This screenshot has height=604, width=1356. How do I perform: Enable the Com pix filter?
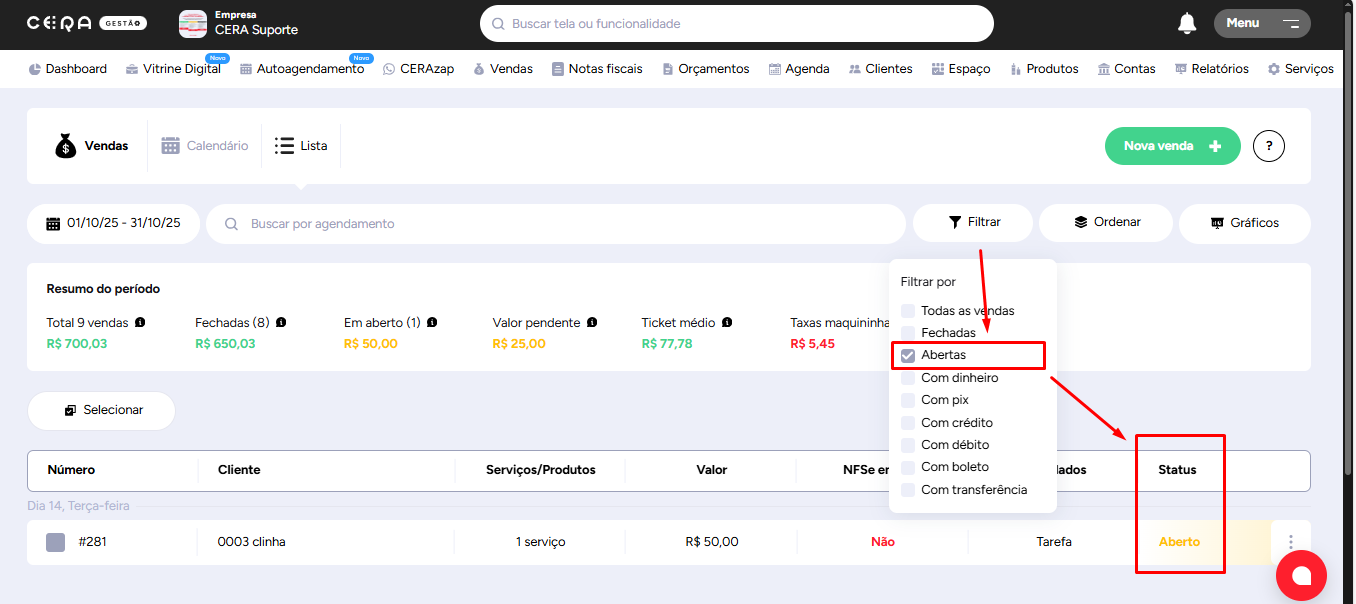[x=908, y=400]
